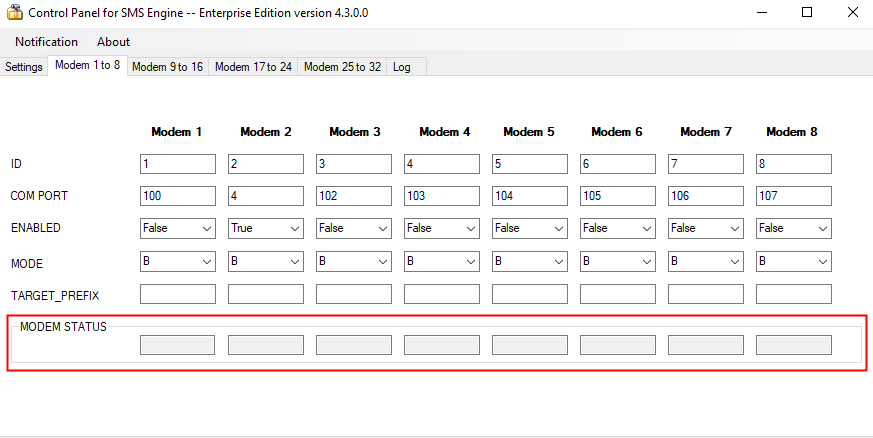Expand Modem 5 MODE dropdown
Image resolution: width=873 pixels, height=438 pixels.
(530, 262)
